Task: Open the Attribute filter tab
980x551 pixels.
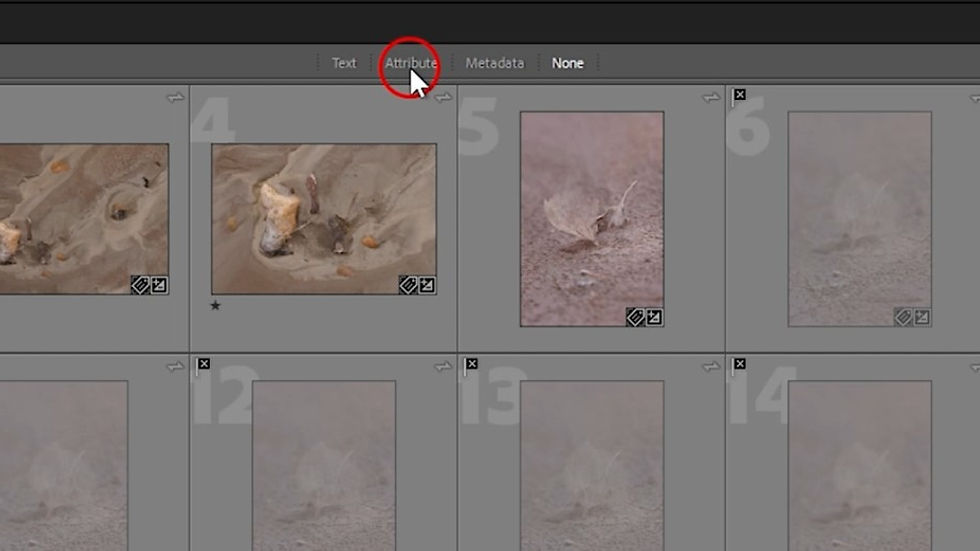Action: (411, 63)
